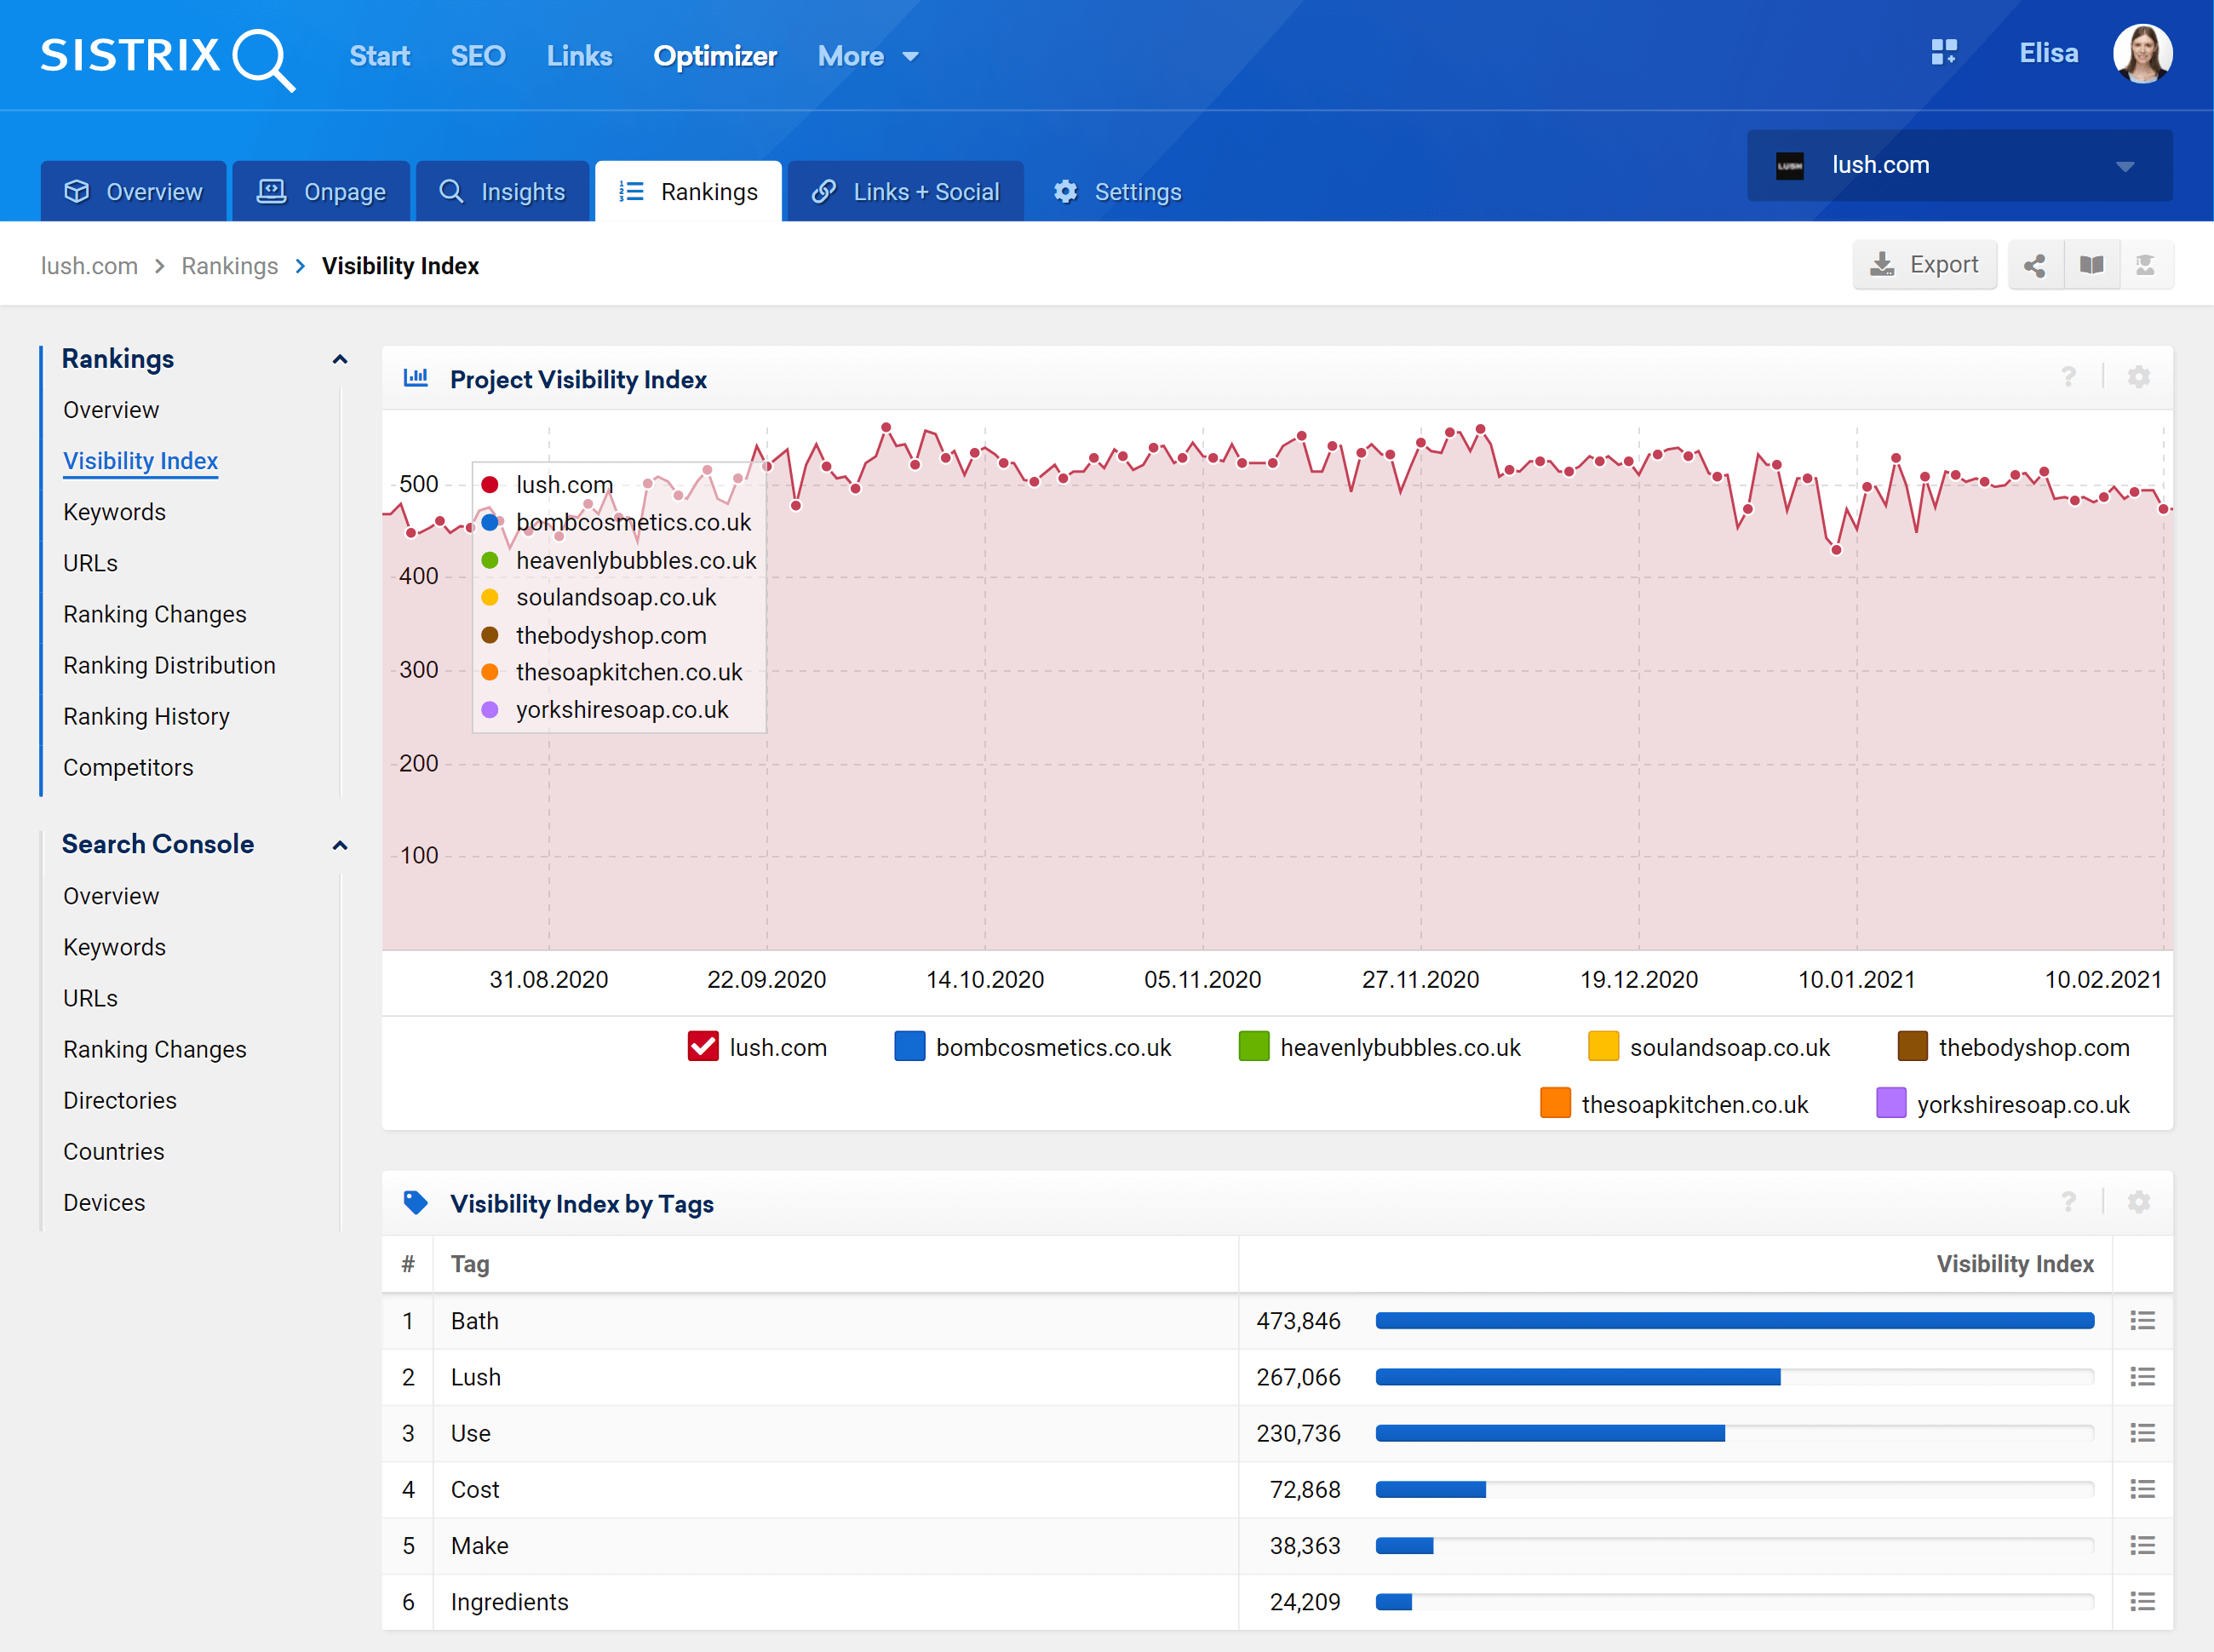
Task: Collapse the Search Console sidebar section
Action: coord(340,845)
